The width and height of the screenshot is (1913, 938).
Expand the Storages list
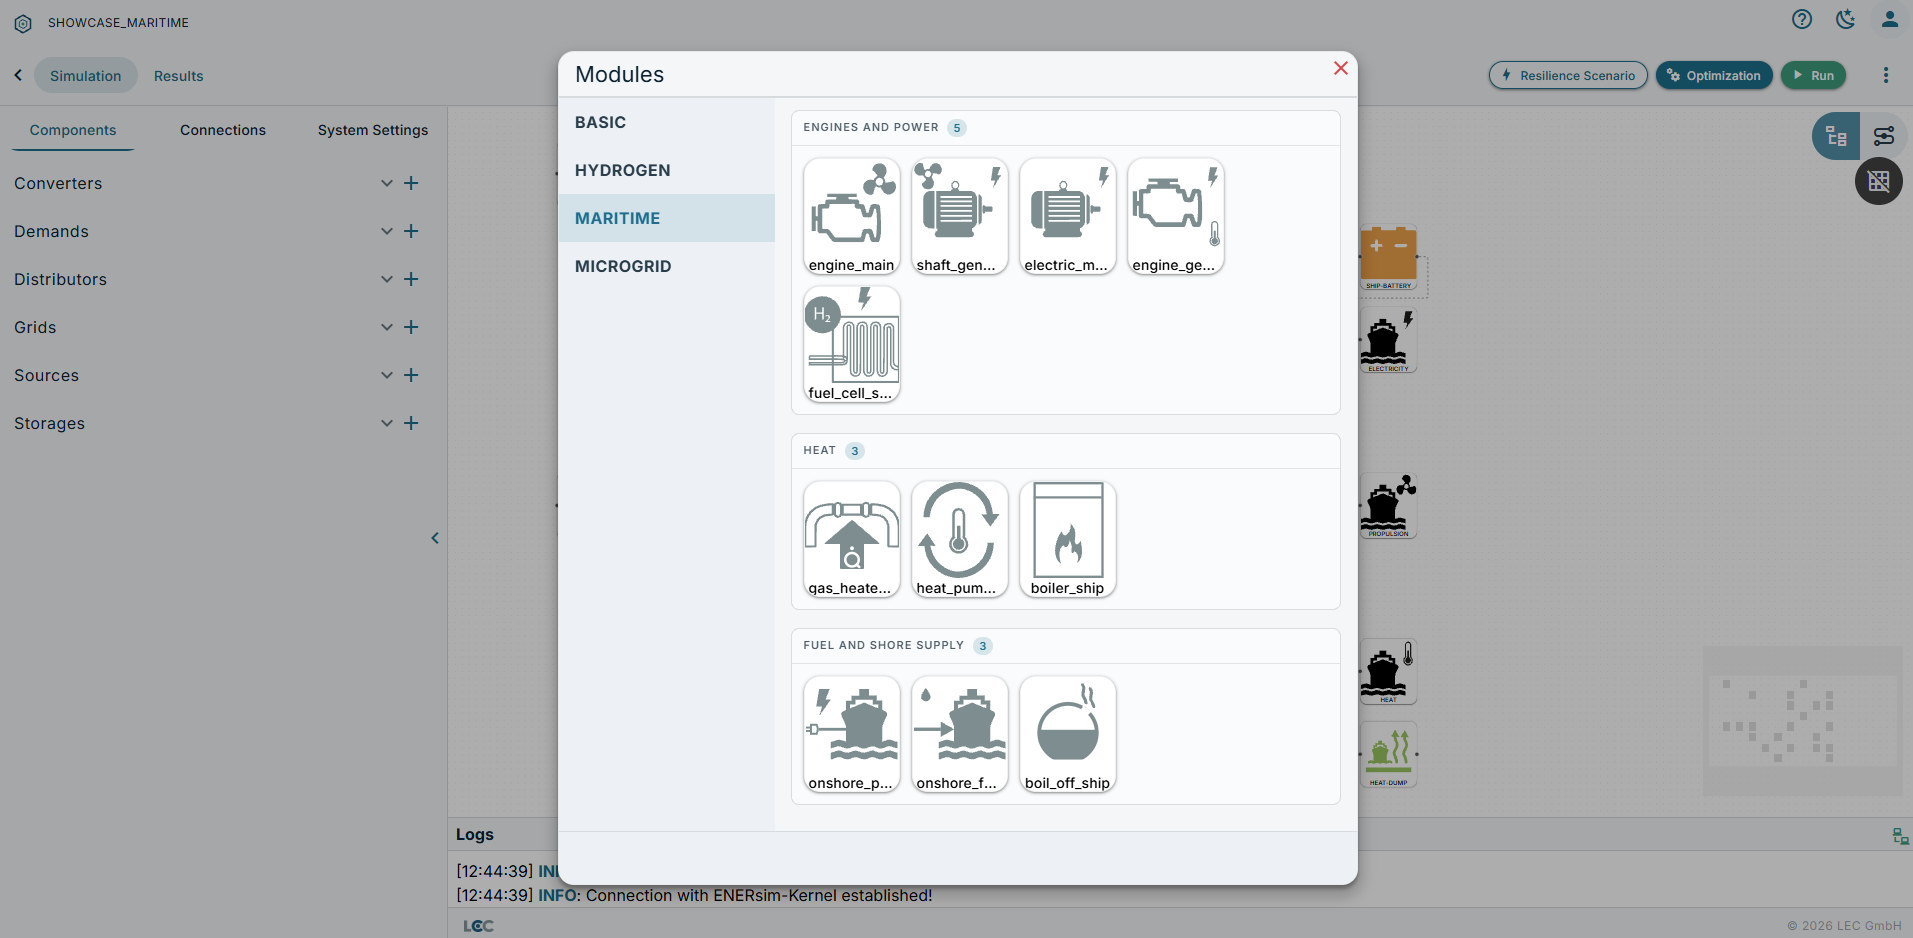[x=387, y=423]
